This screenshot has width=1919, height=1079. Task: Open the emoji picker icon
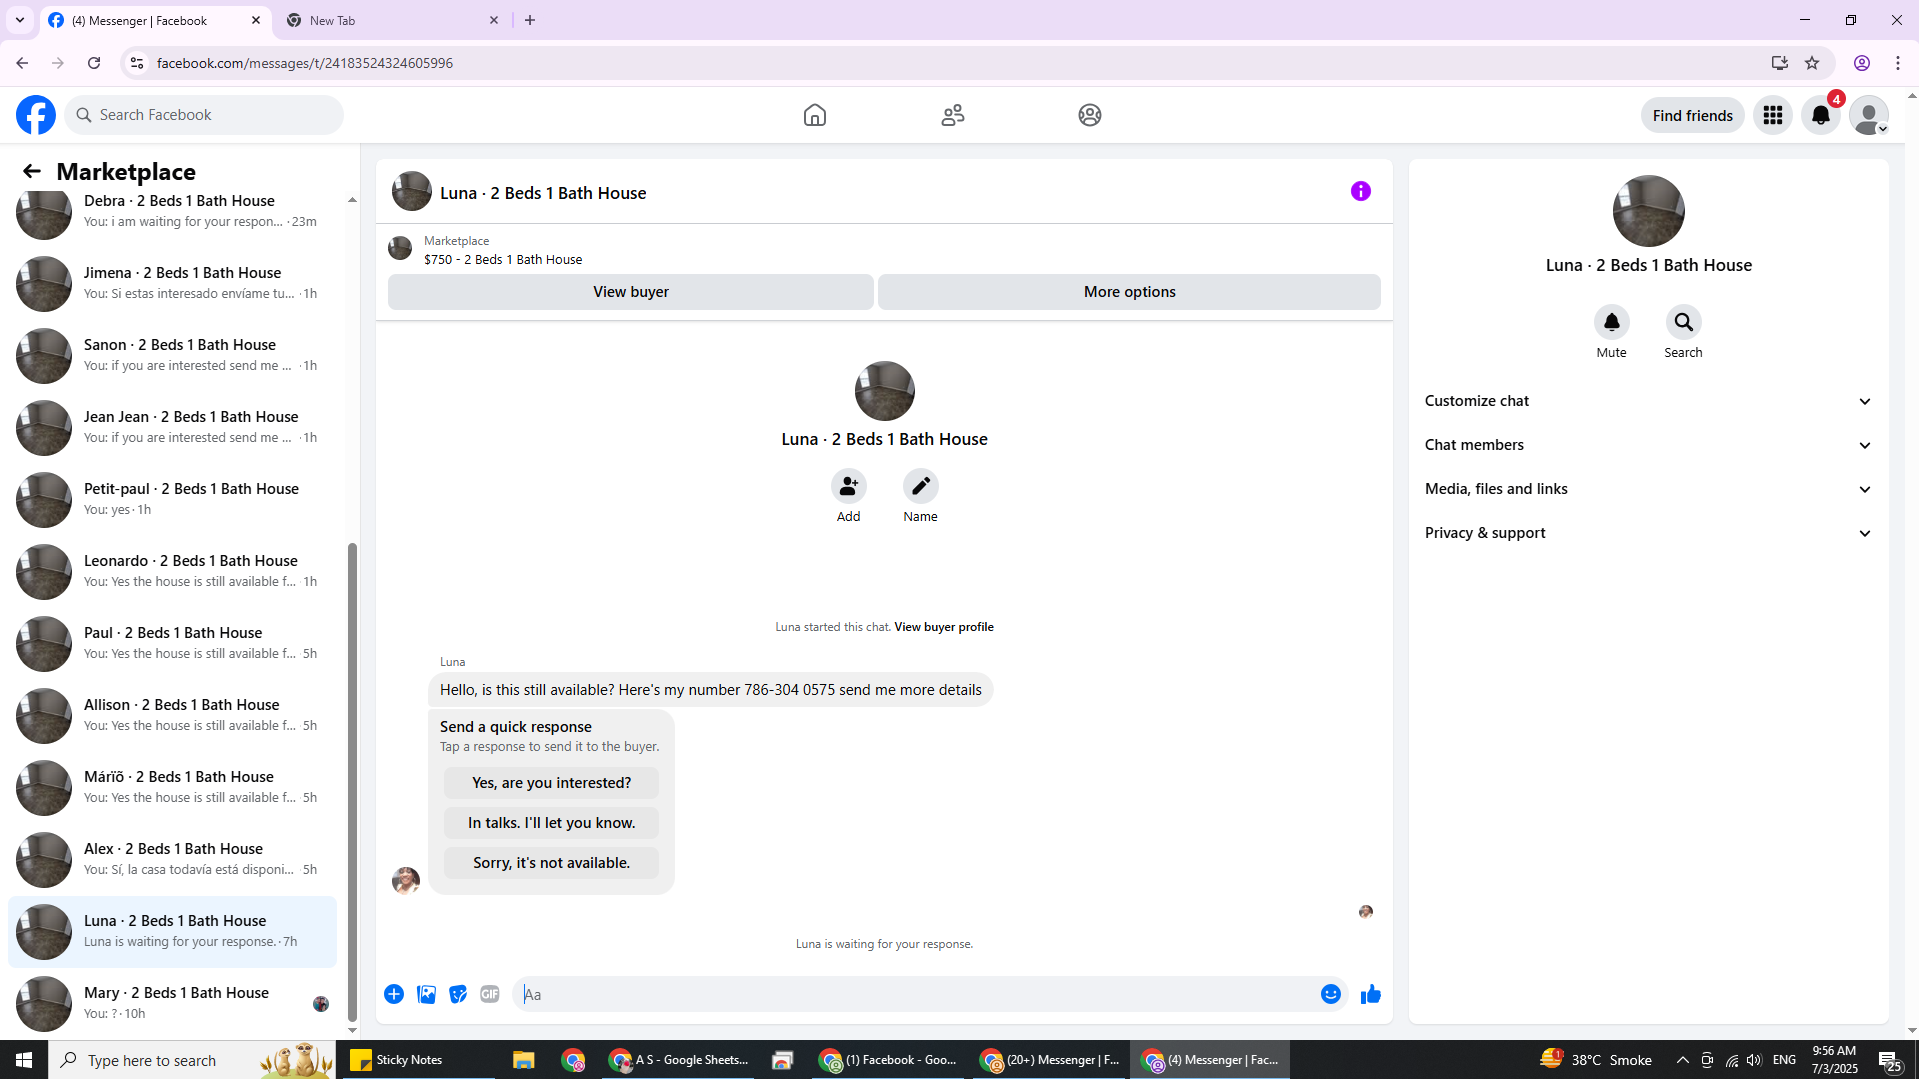click(x=1330, y=994)
